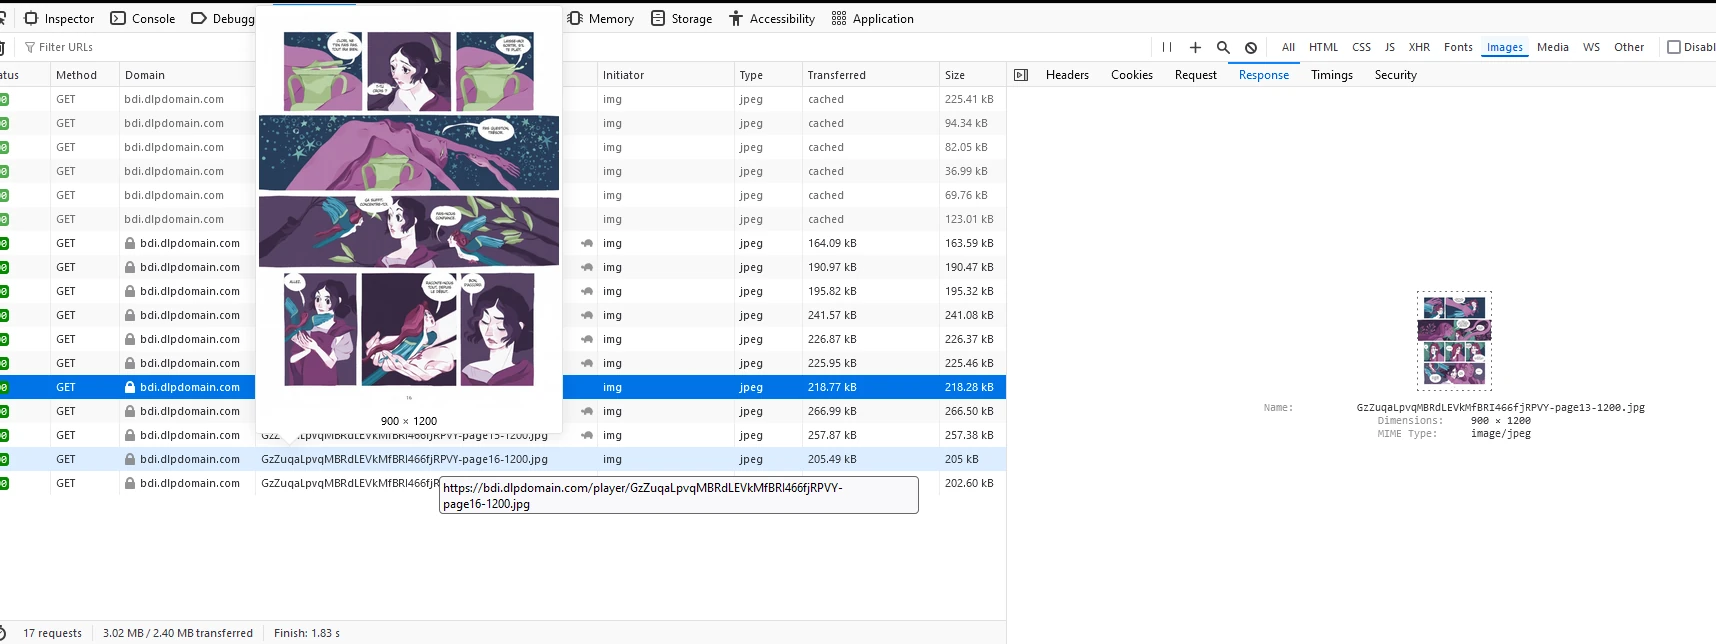Click the 'Finish: 1.83 s' status entry
Image resolution: width=1716 pixels, height=644 pixels.
(x=307, y=633)
